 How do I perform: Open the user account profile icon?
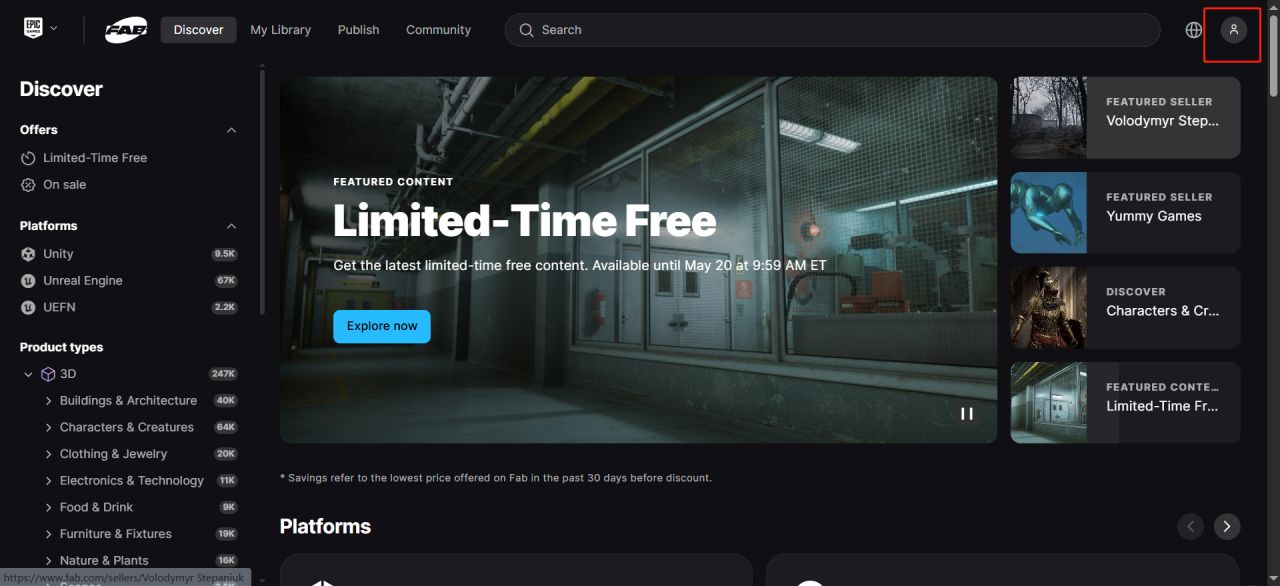pyautogui.click(x=1233, y=30)
